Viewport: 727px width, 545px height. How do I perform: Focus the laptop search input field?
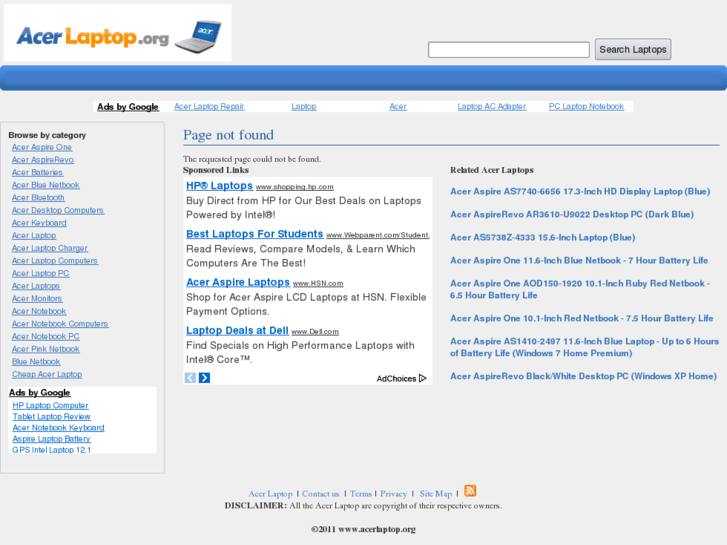point(509,50)
